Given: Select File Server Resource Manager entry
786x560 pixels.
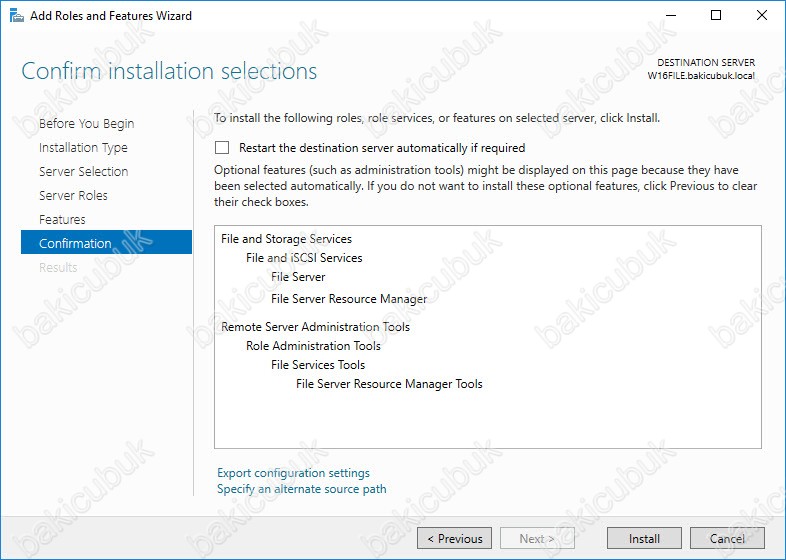Looking at the screenshot, I should pos(349,299).
